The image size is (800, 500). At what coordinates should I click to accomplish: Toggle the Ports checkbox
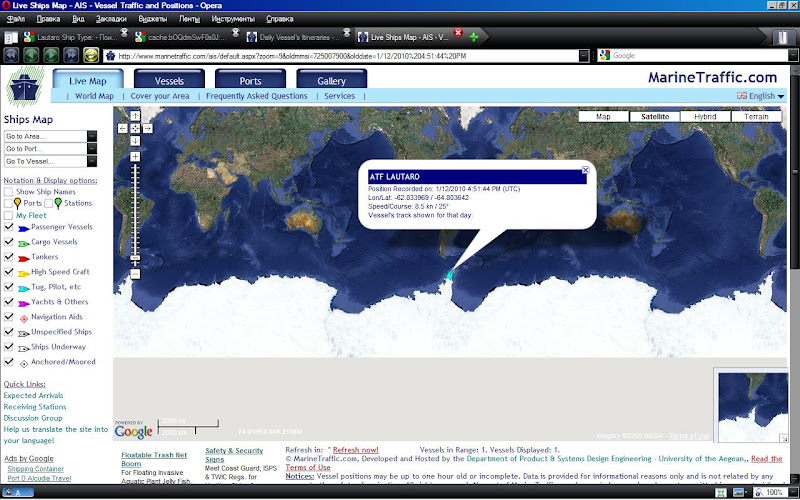8,203
